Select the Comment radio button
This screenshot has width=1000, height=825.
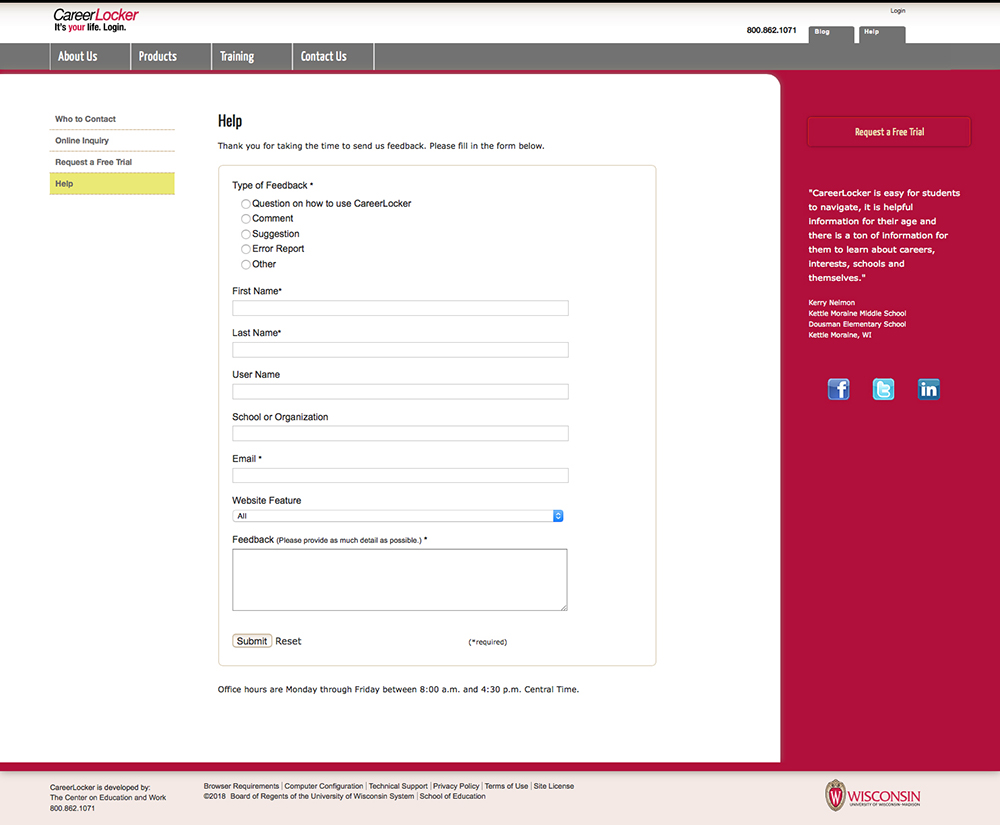tap(246, 219)
